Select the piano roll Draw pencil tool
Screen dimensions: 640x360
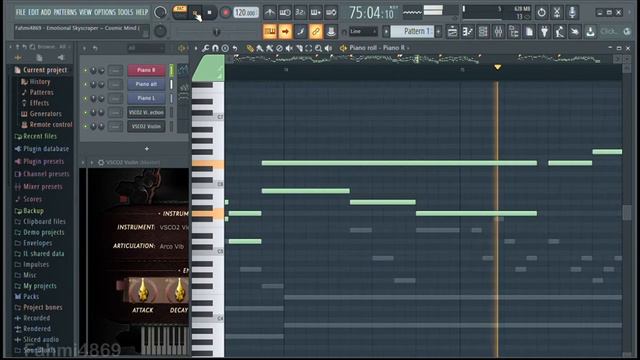(250, 48)
